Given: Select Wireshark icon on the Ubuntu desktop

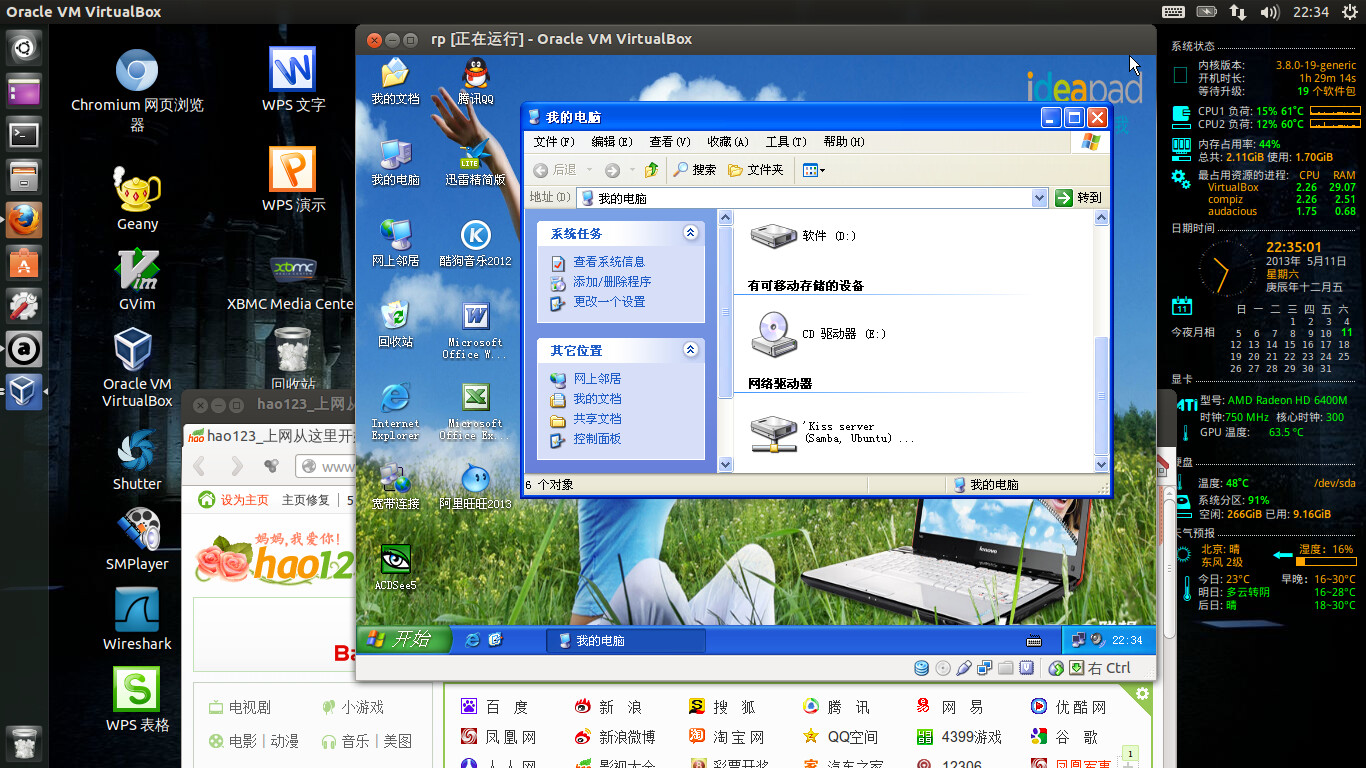Looking at the screenshot, I should click(137, 620).
